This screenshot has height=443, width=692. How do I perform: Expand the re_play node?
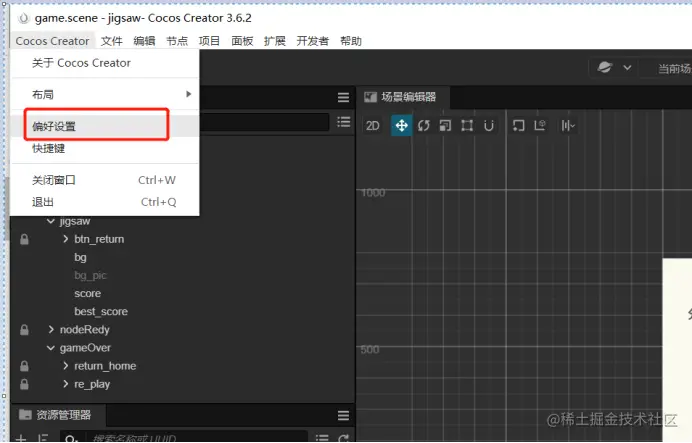65,383
